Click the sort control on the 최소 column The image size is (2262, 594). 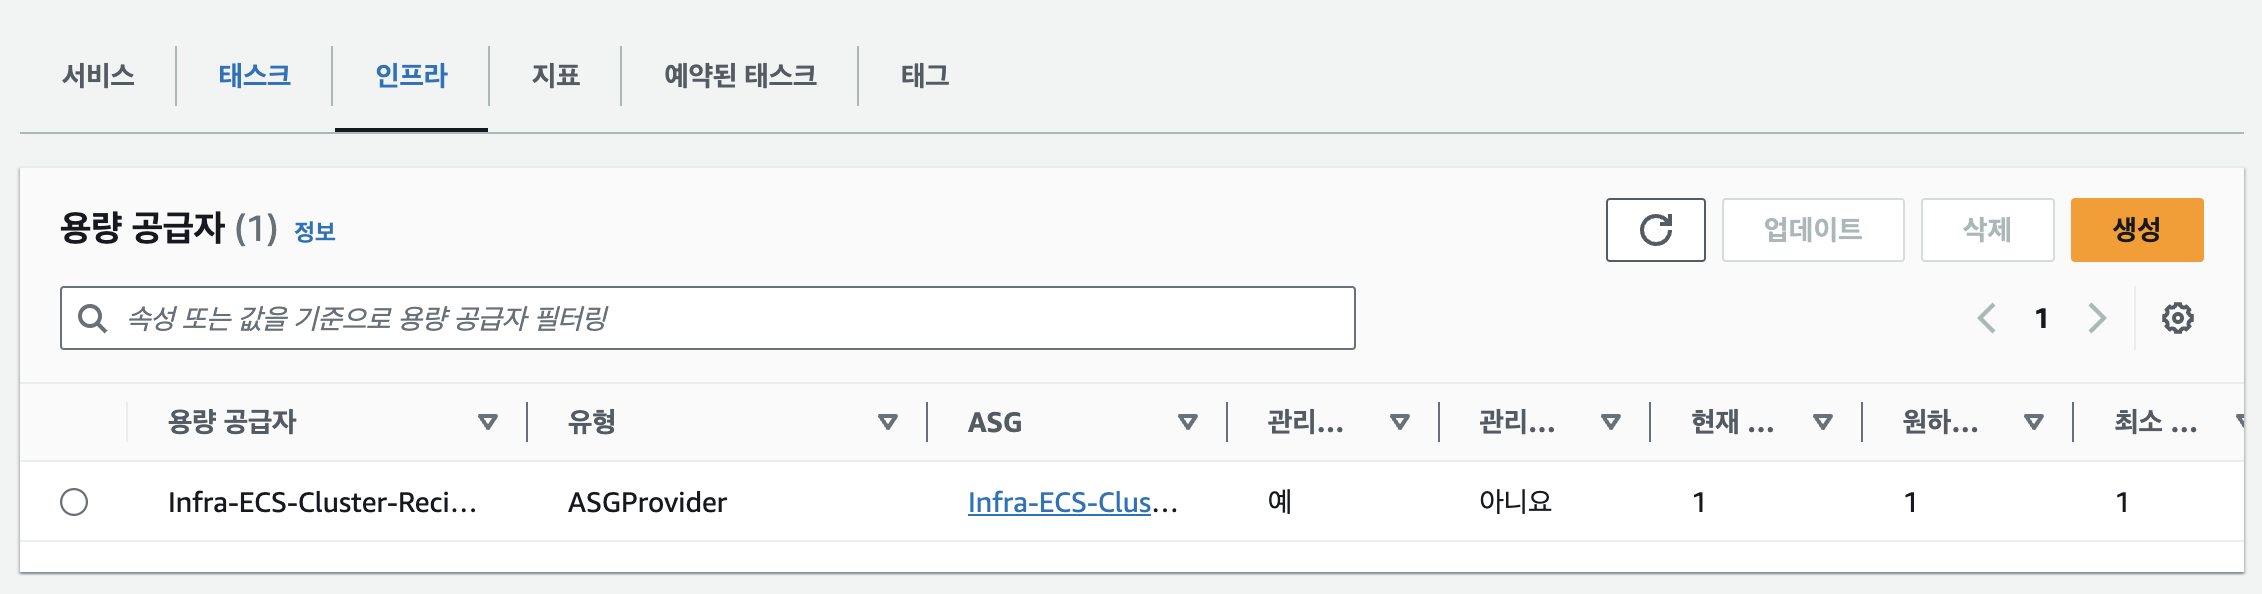[x=2252, y=422]
